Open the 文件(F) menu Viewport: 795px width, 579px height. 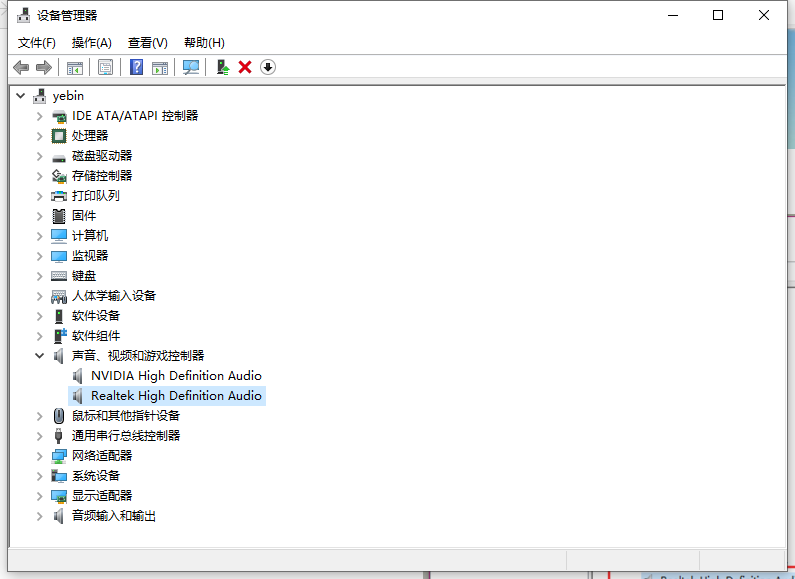point(37,43)
